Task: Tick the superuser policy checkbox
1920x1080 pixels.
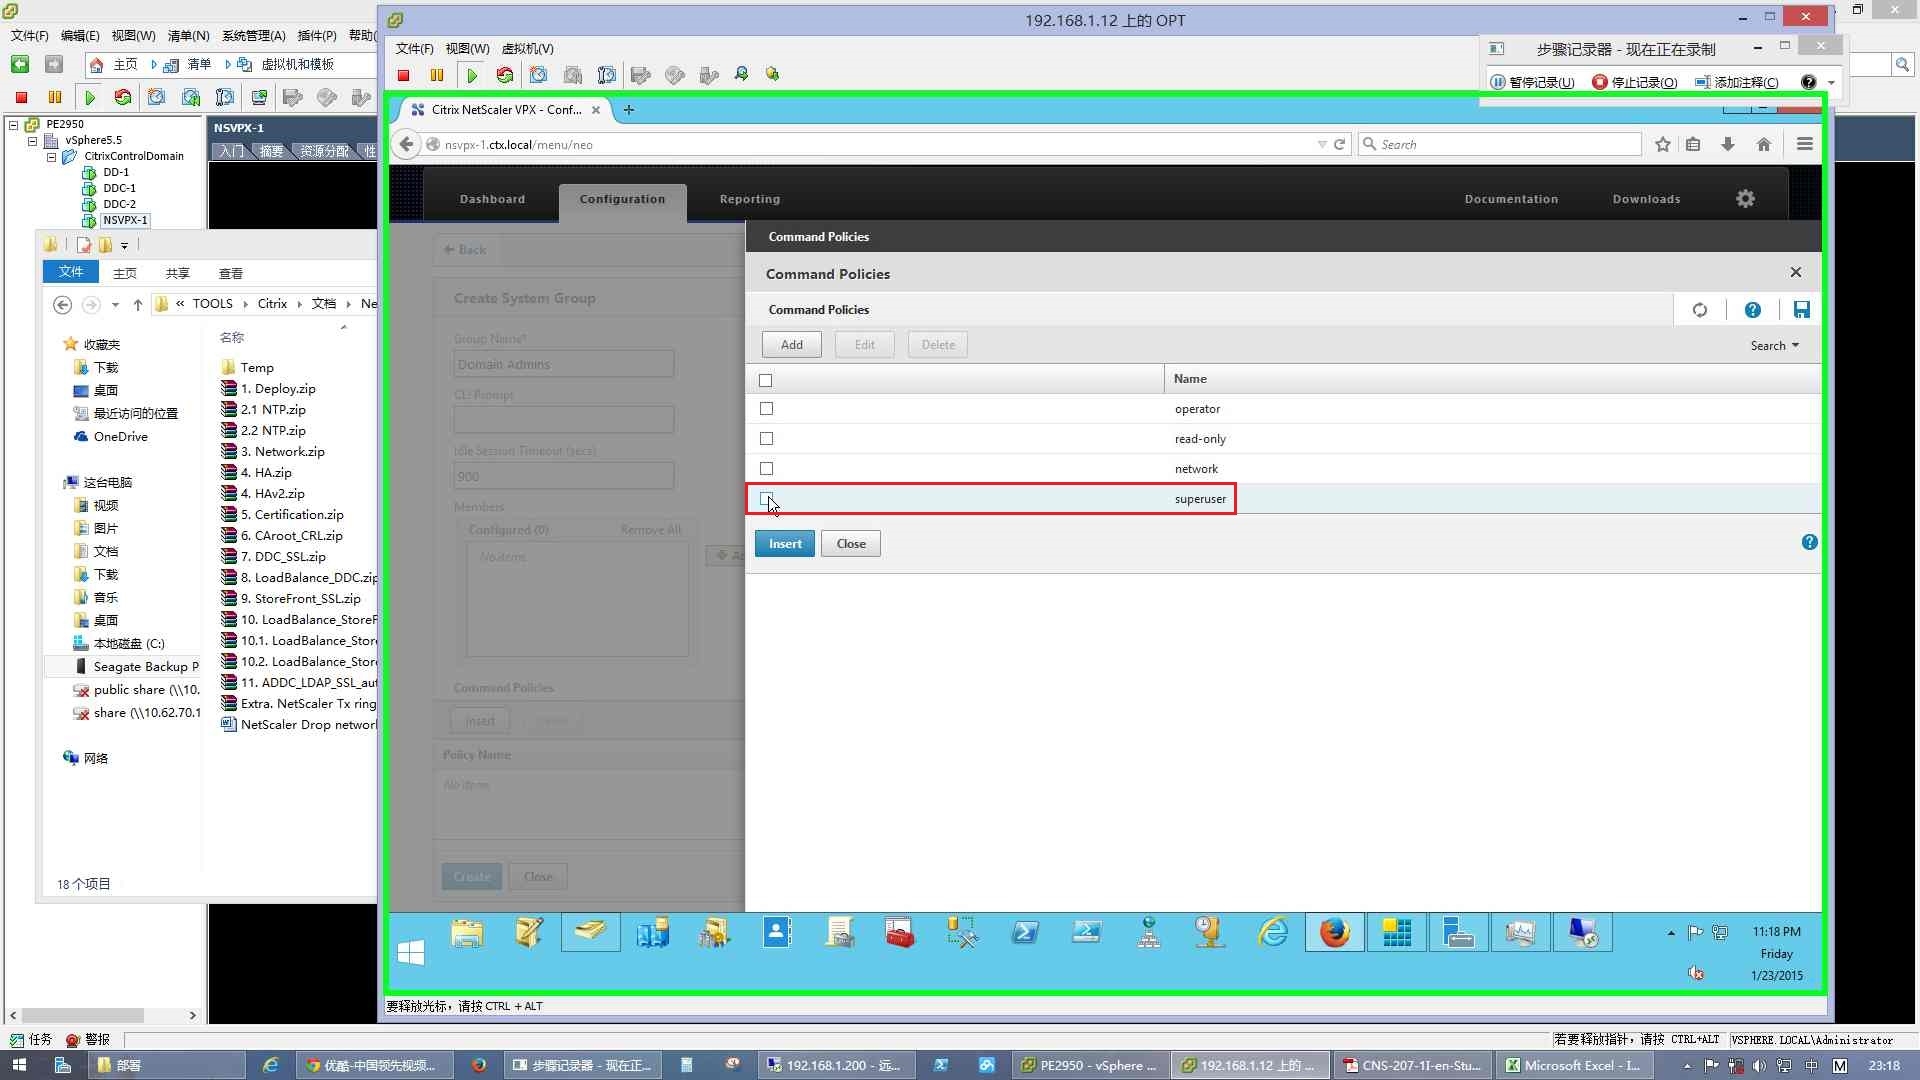Action: click(767, 498)
